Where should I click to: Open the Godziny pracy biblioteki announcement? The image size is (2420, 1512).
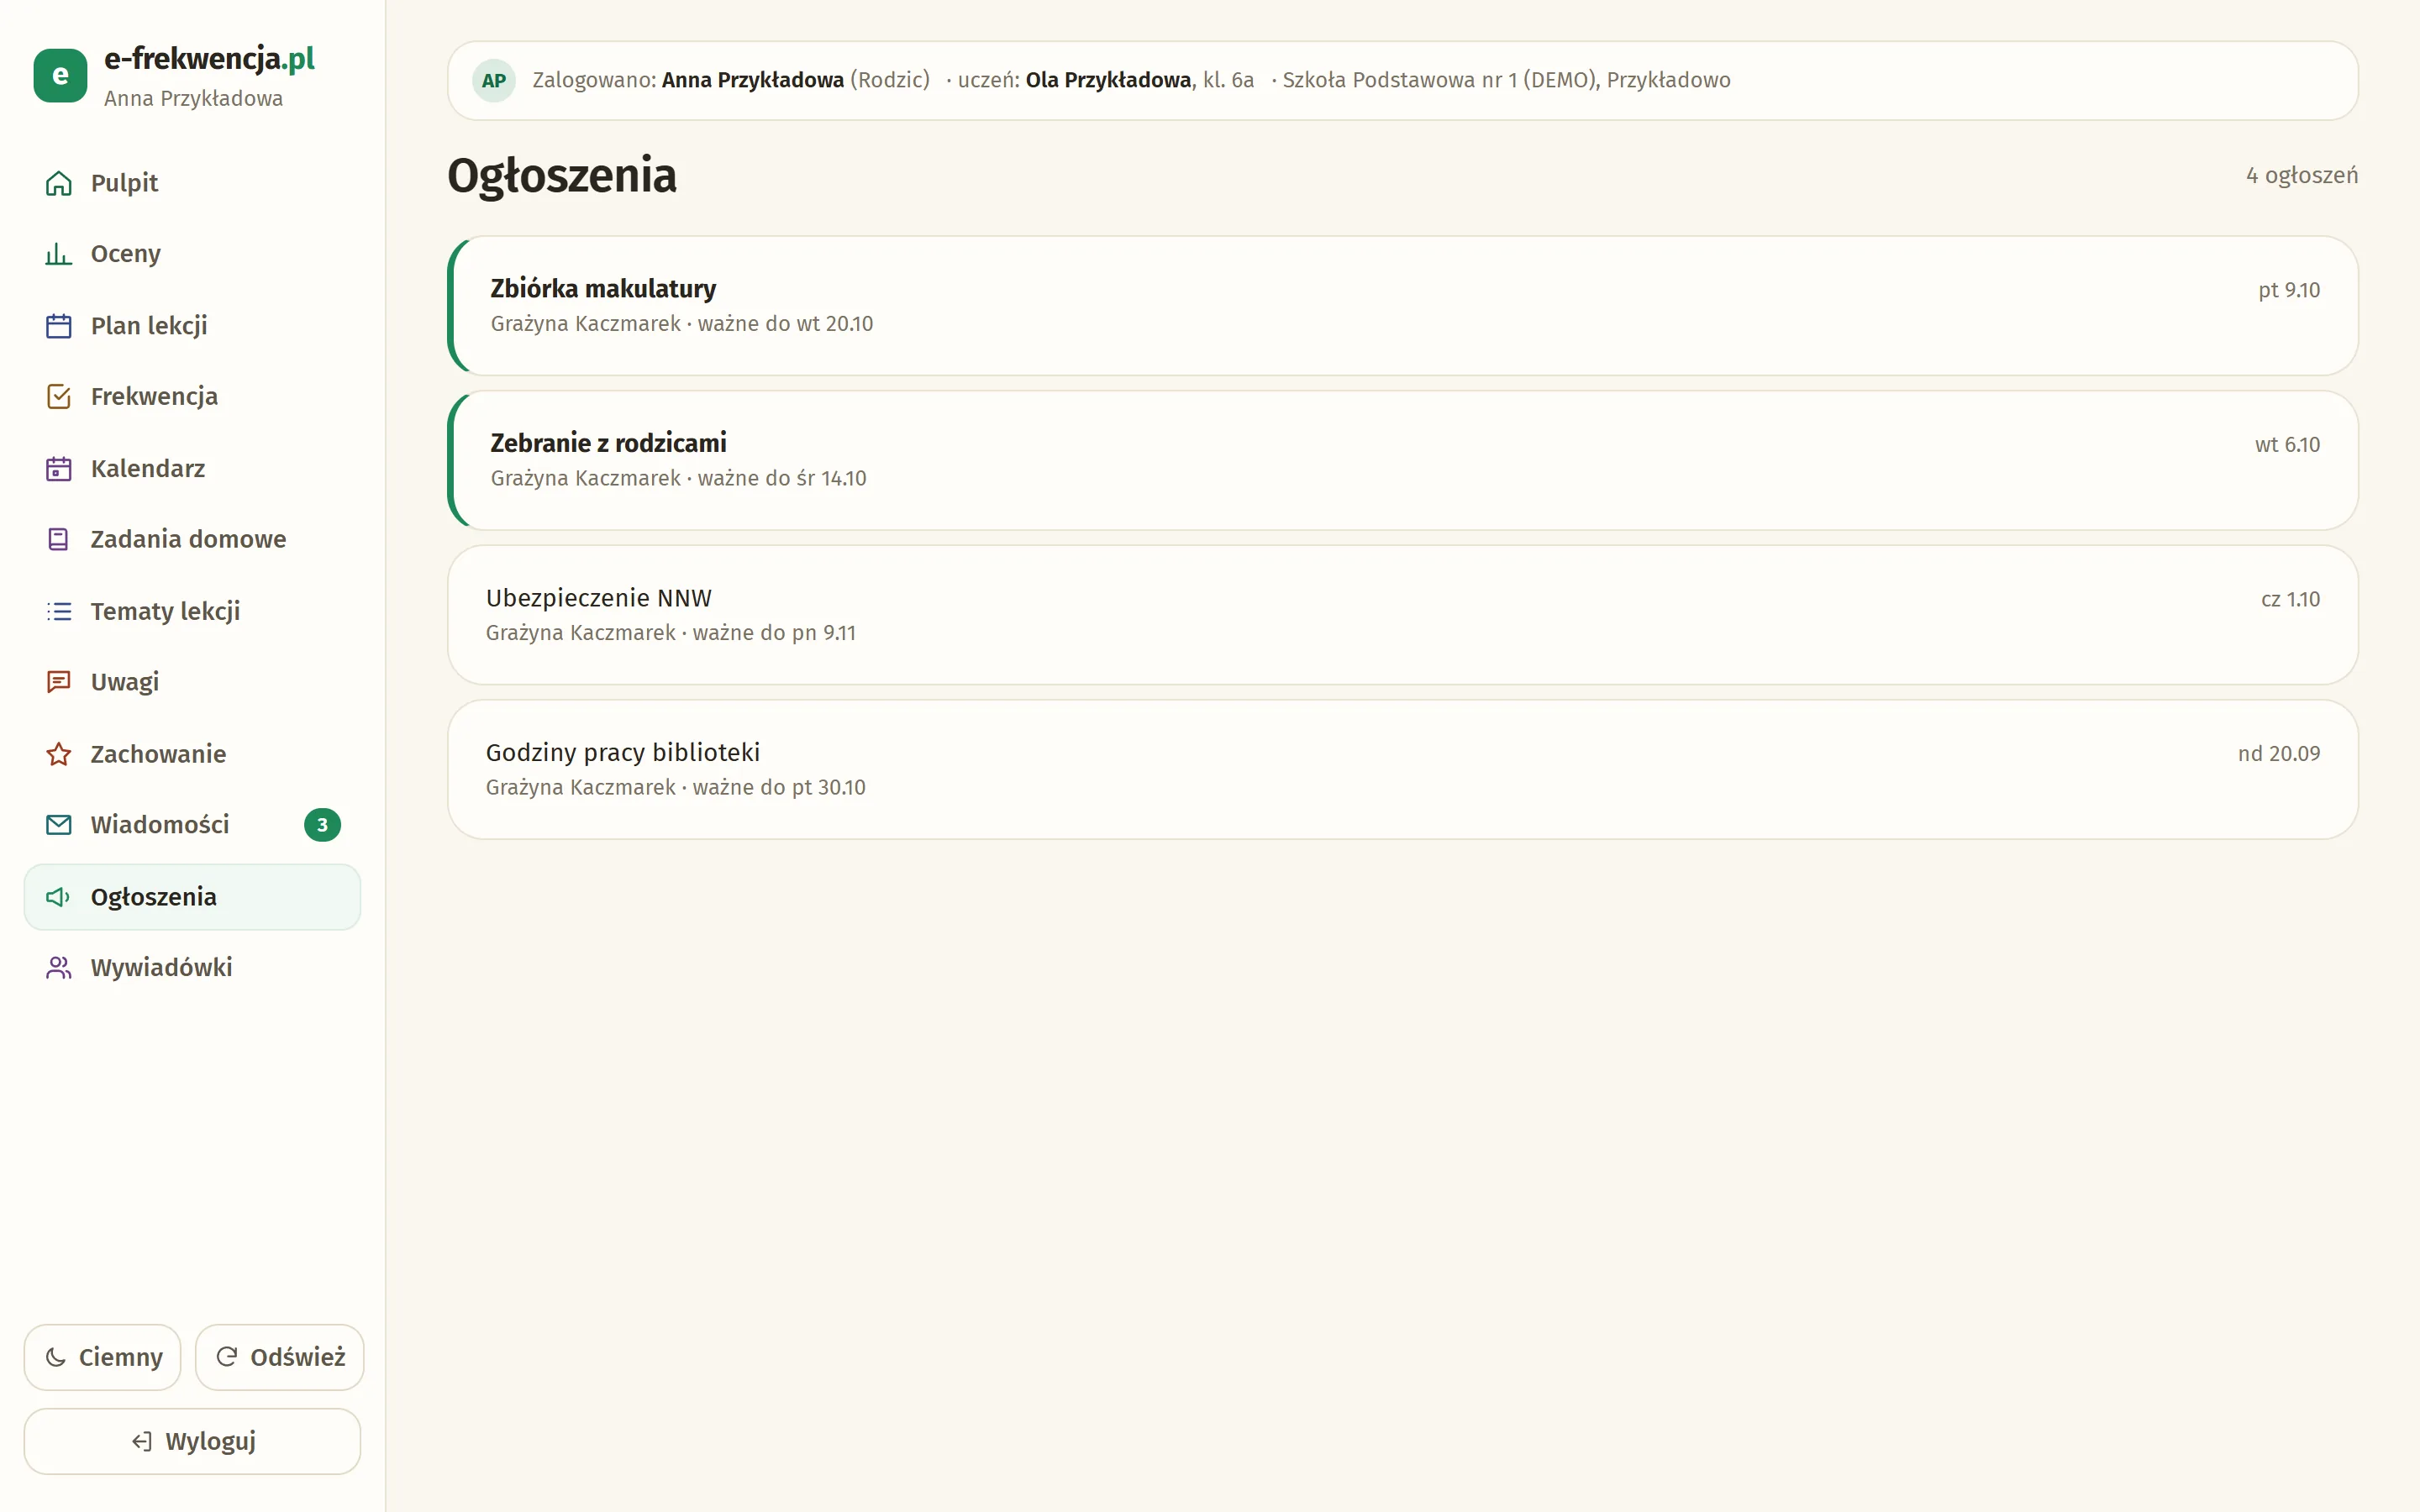coord(1402,769)
